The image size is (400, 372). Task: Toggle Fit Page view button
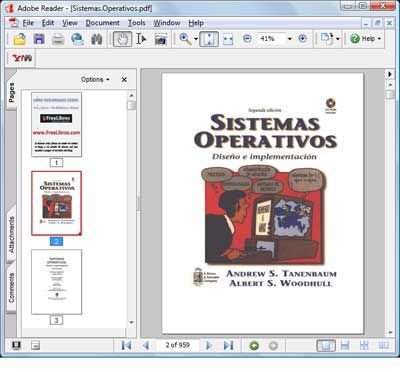pos(209,39)
